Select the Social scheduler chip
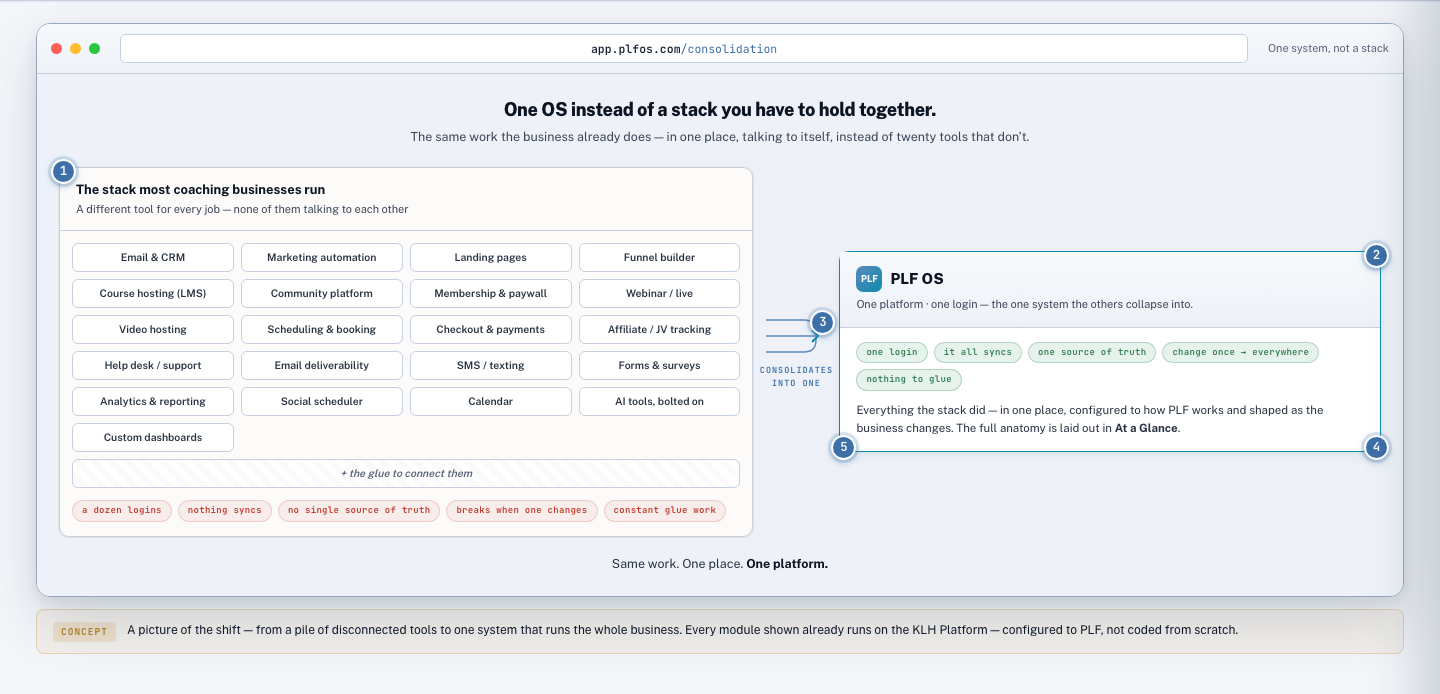The image size is (1440, 694). (322, 401)
